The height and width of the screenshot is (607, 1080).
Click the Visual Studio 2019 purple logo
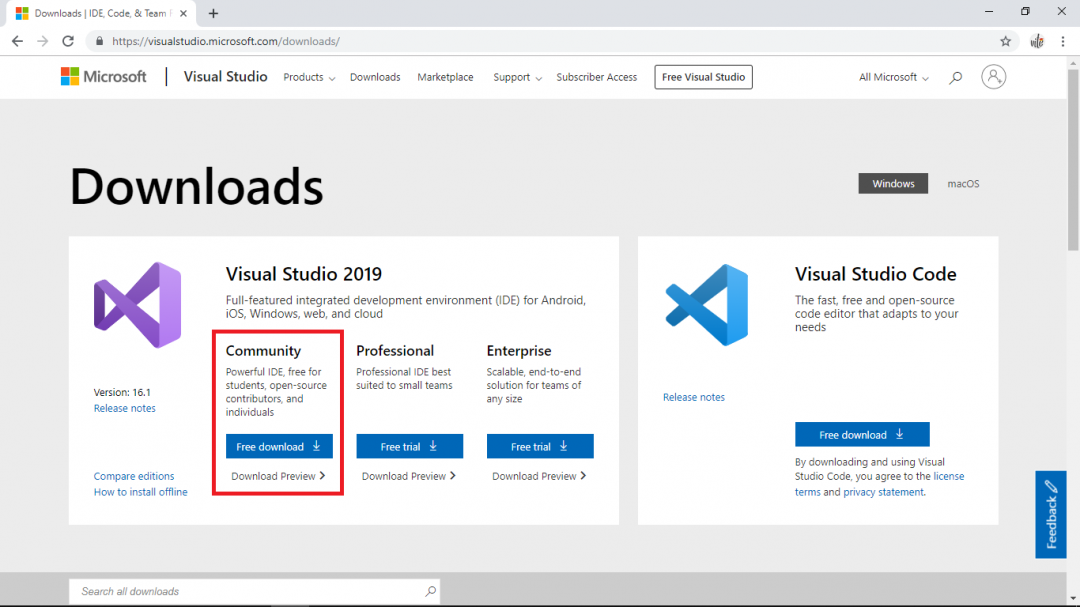(x=140, y=303)
